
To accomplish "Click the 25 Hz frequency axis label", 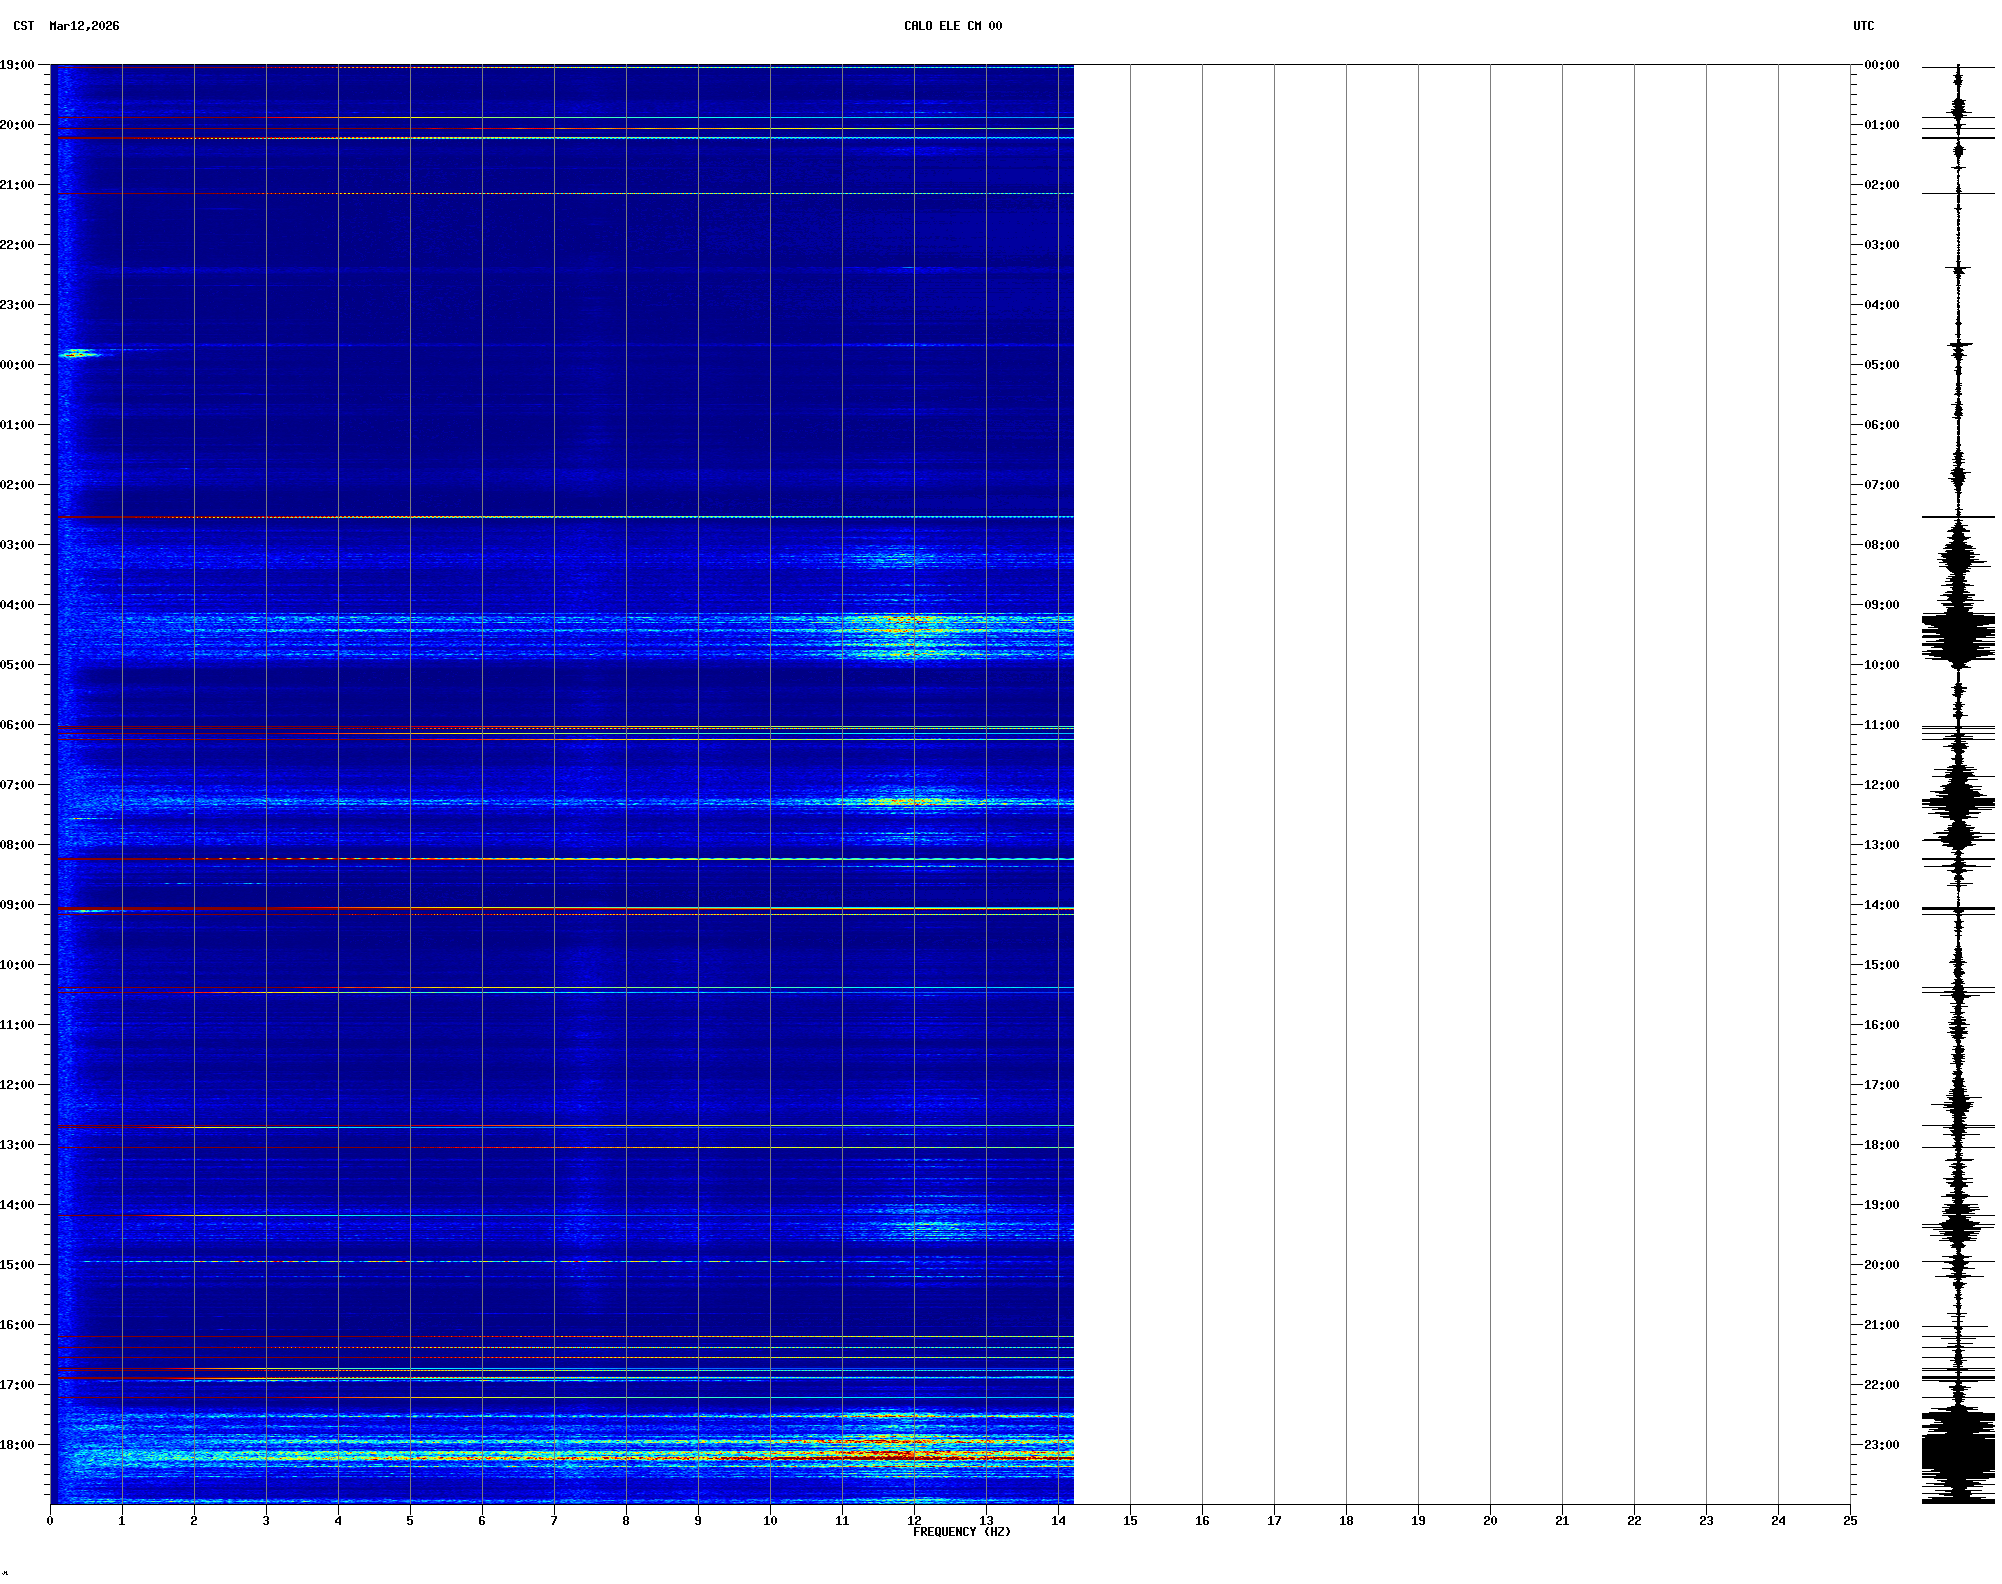I will (1850, 1521).
